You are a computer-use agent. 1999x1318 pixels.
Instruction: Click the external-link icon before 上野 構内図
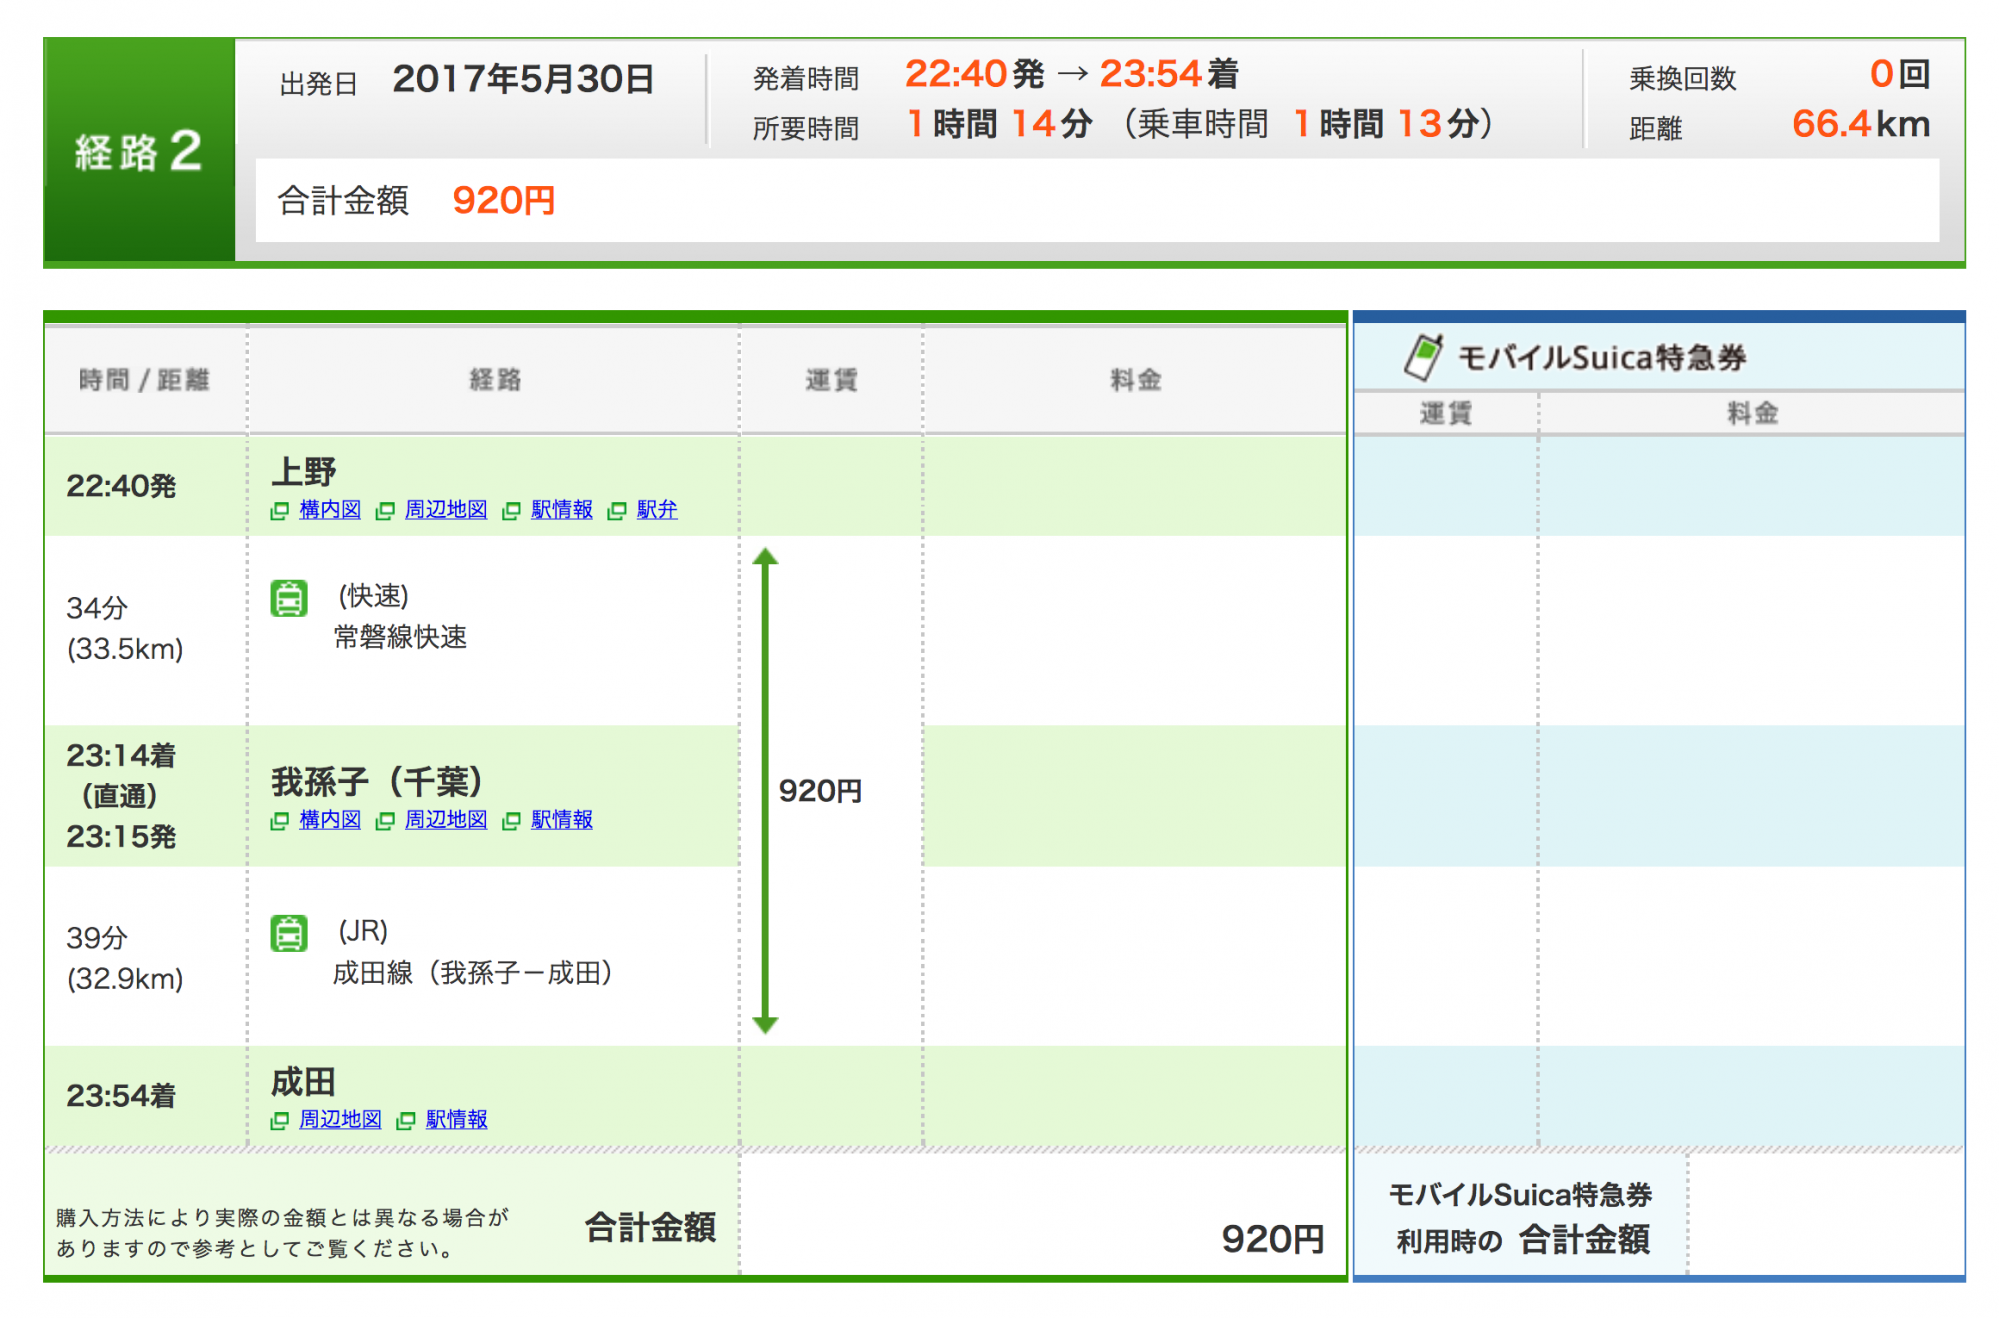(x=280, y=511)
